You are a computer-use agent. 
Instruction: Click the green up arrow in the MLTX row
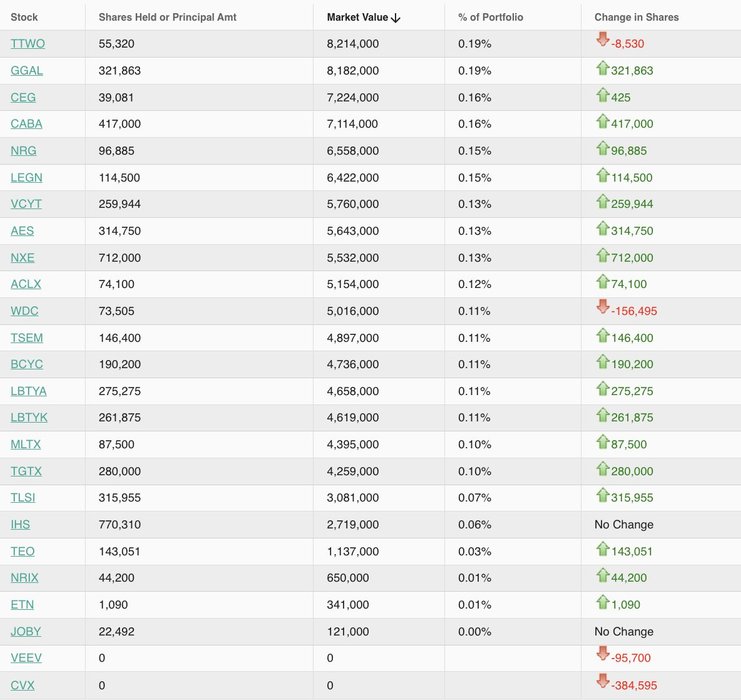pos(603,442)
